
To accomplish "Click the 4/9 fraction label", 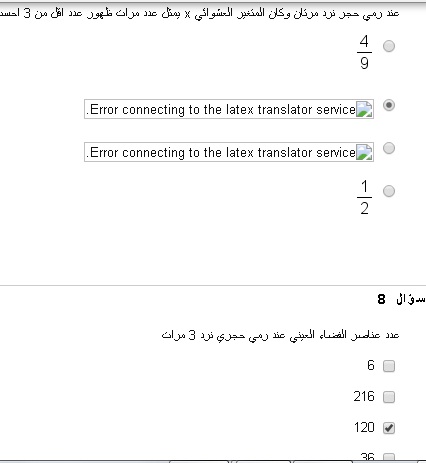I will pyautogui.click(x=364, y=52).
